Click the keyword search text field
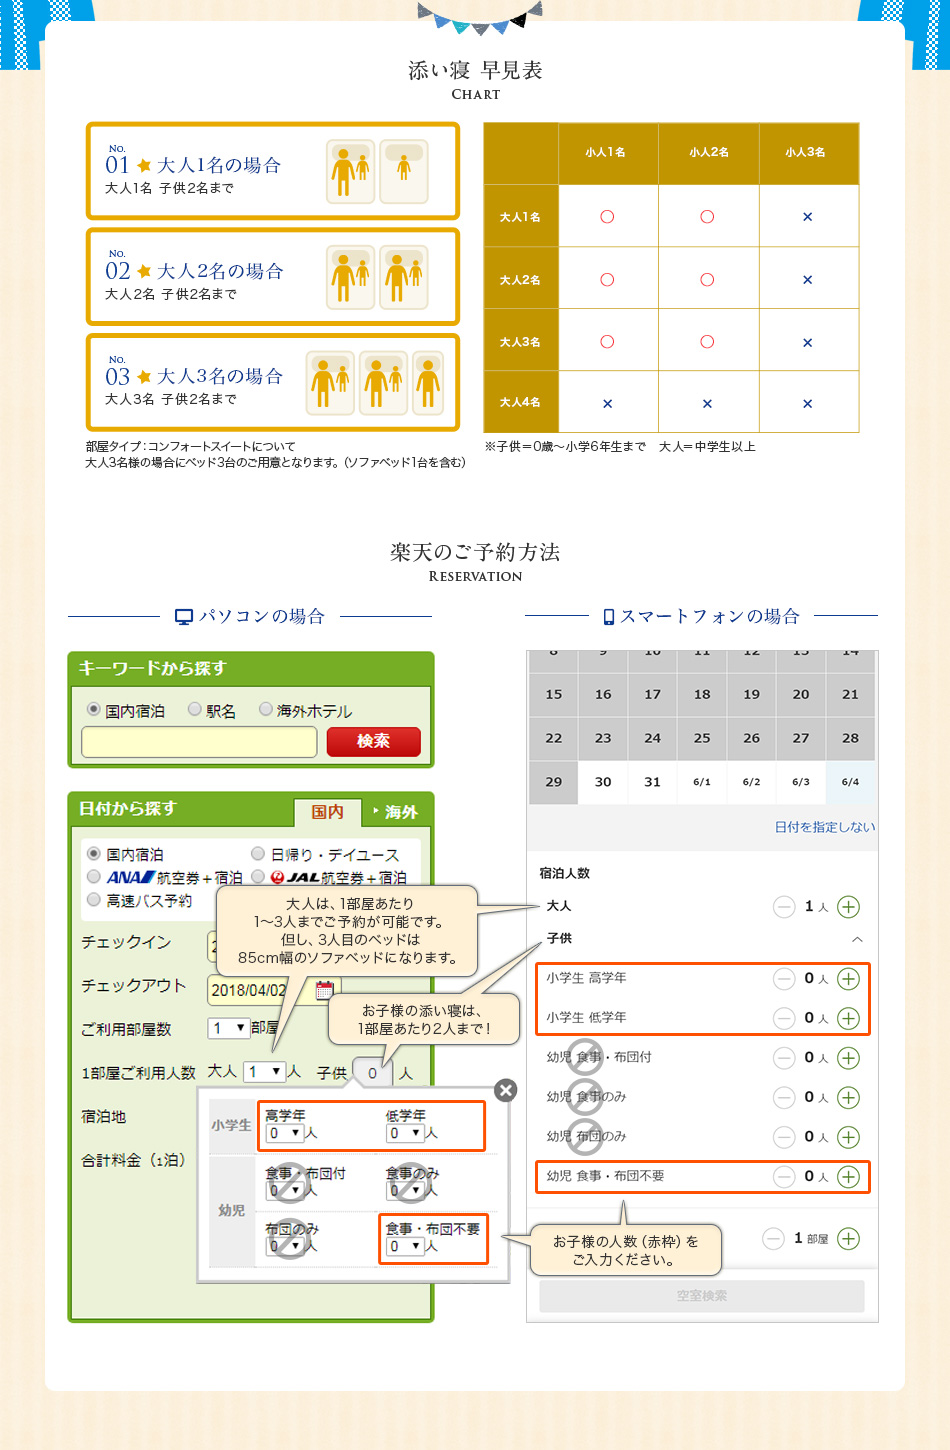 tap(199, 742)
